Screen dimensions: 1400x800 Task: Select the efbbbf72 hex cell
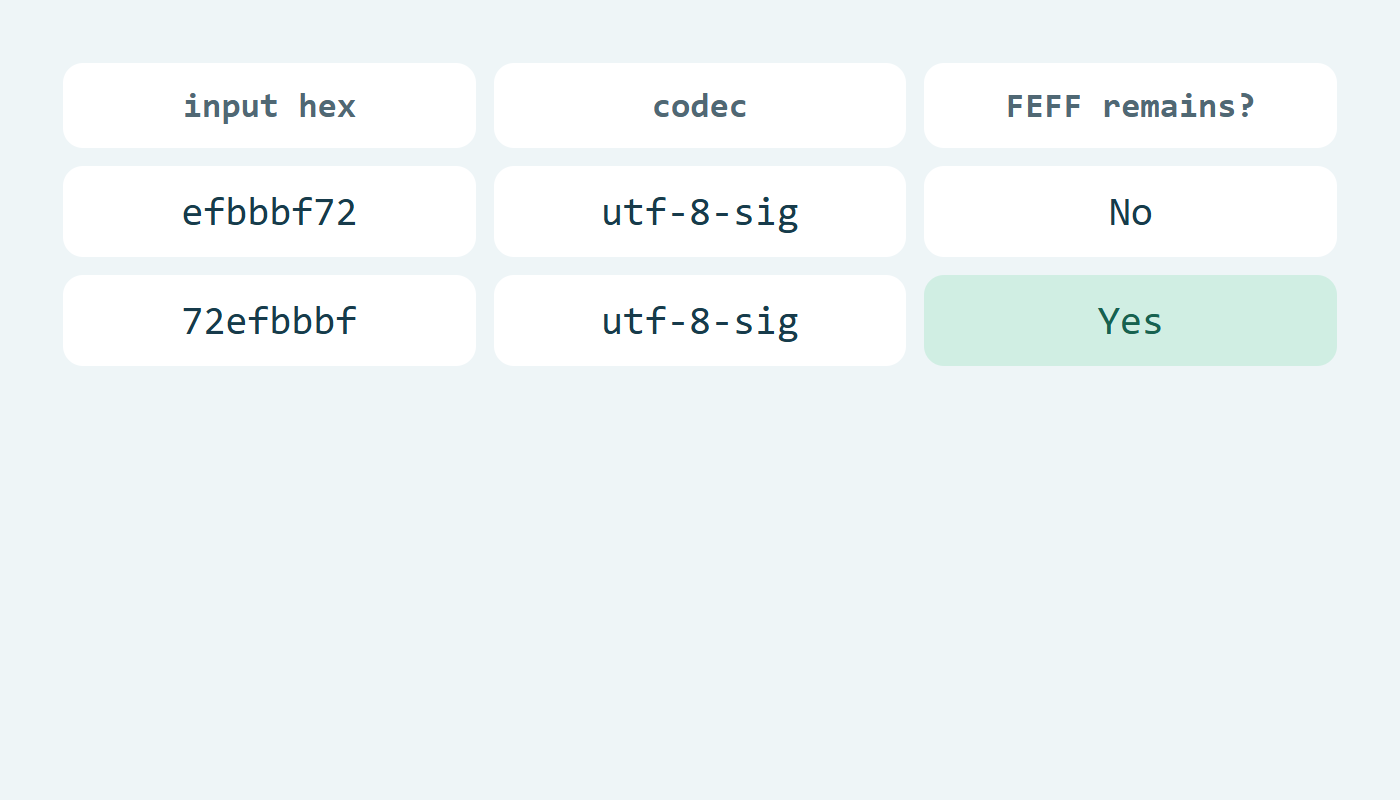coord(269,212)
